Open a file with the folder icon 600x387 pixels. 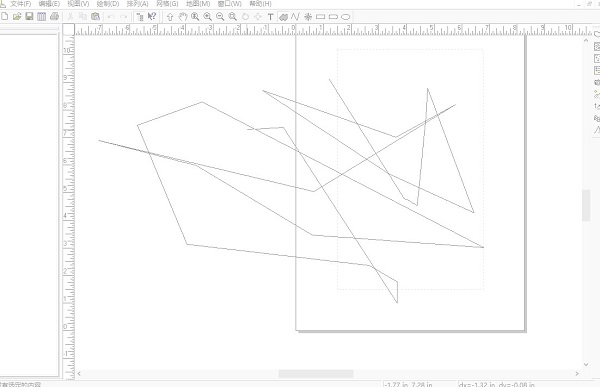pyautogui.click(x=17, y=16)
